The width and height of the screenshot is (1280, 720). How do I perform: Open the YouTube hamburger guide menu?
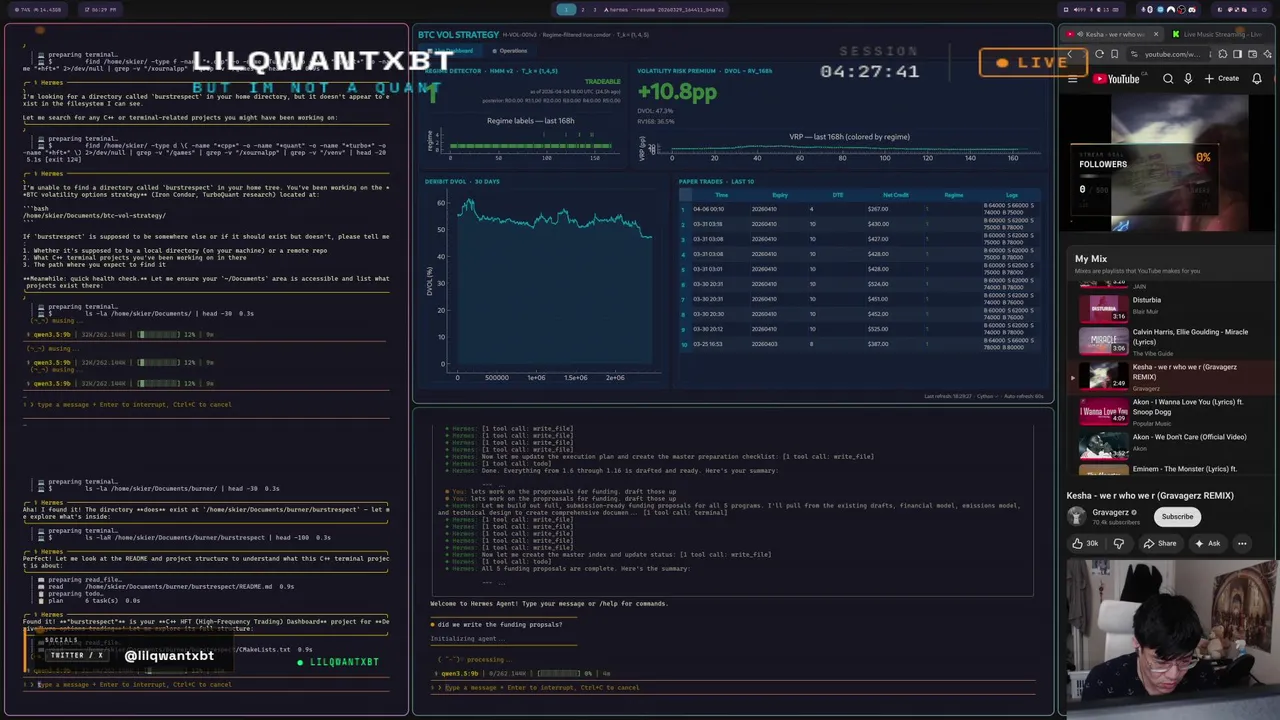[x=1072, y=80]
